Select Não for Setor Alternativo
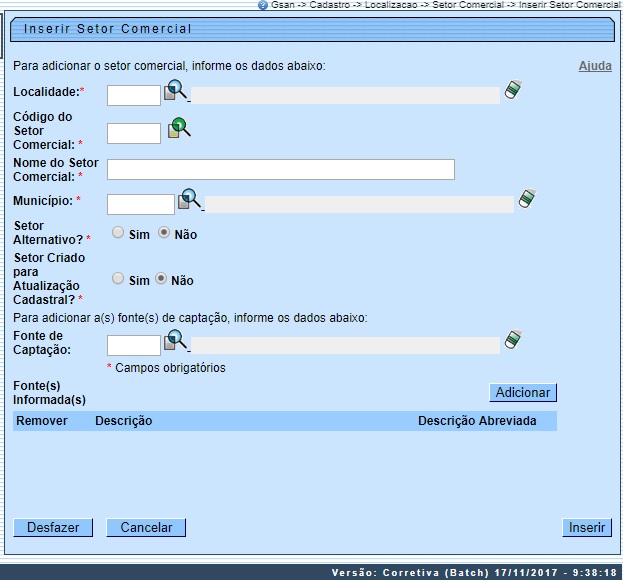This screenshot has width=623, height=580. pyautogui.click(x=164, y=233)
